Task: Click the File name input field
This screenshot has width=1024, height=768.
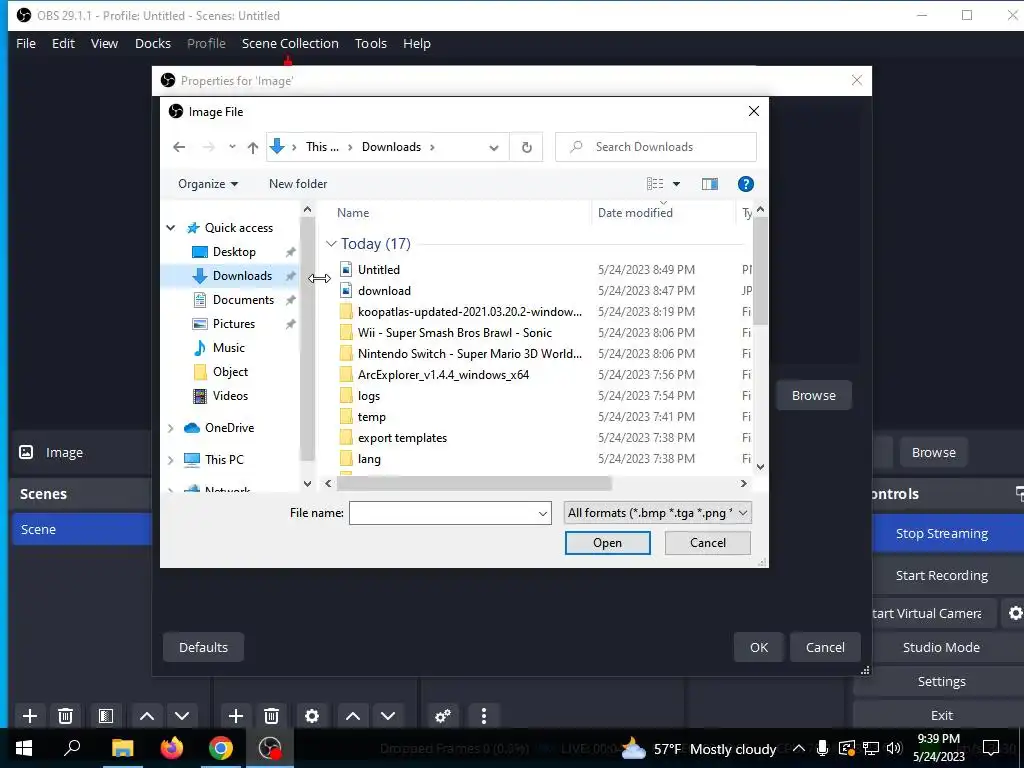Action: pos(450,513)
